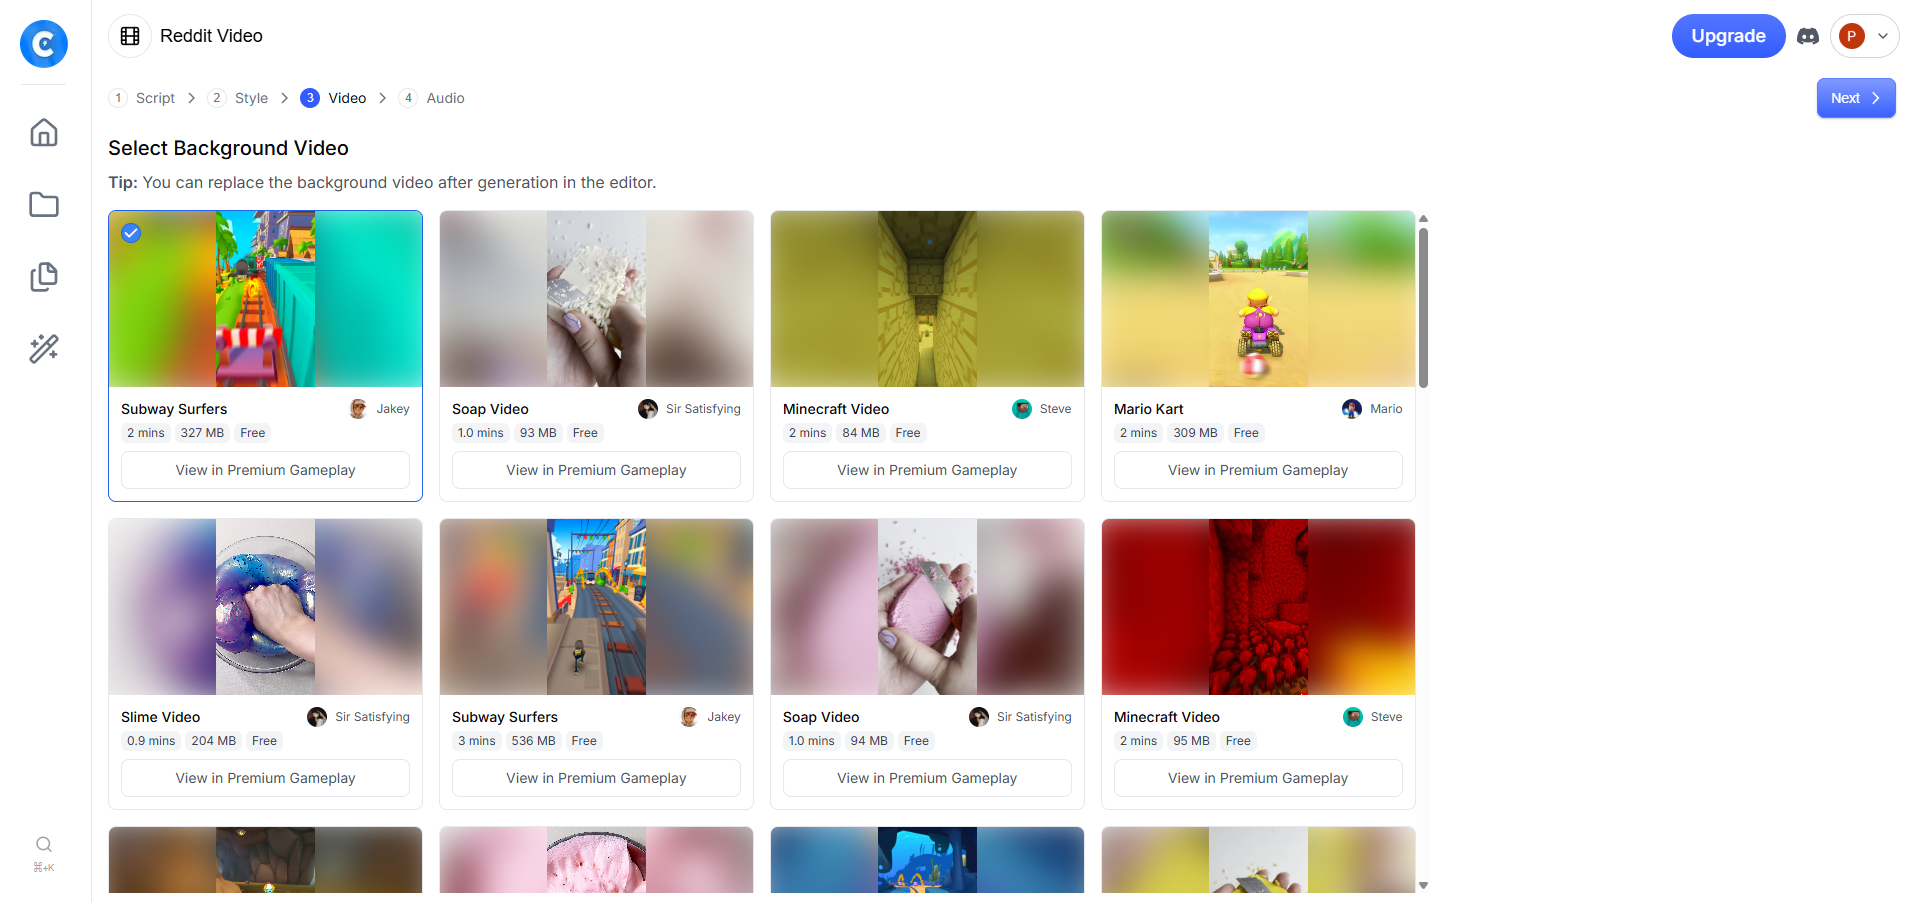1915x902 pixels.
Task: Click the scrollbar up arrow of video list
Action: point(1423,218)
